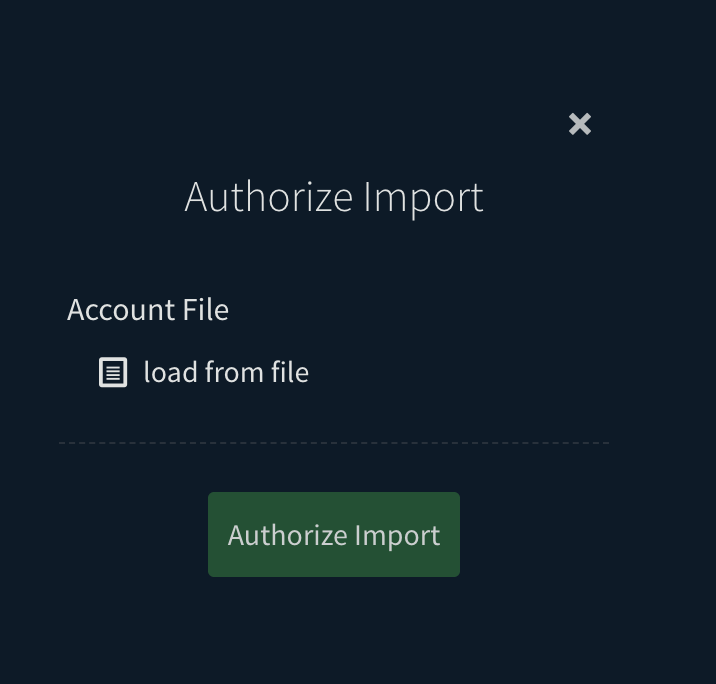Click the large Authorize Import title text

(x=334, y=197)
